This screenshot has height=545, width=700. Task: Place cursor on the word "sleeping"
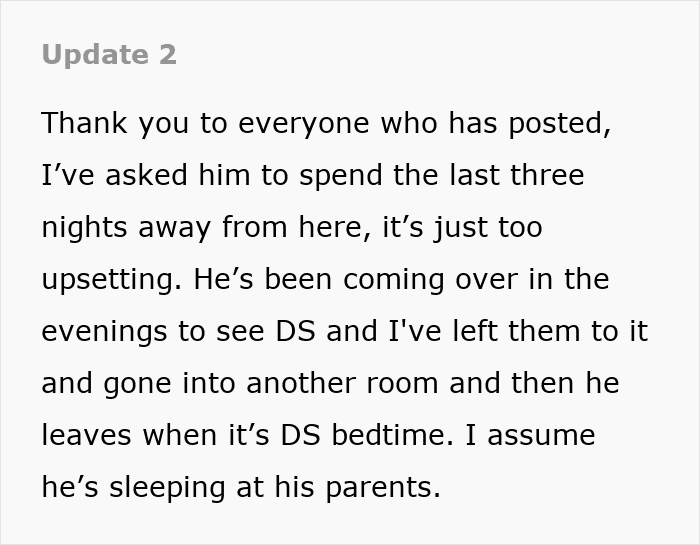[167, 489]
